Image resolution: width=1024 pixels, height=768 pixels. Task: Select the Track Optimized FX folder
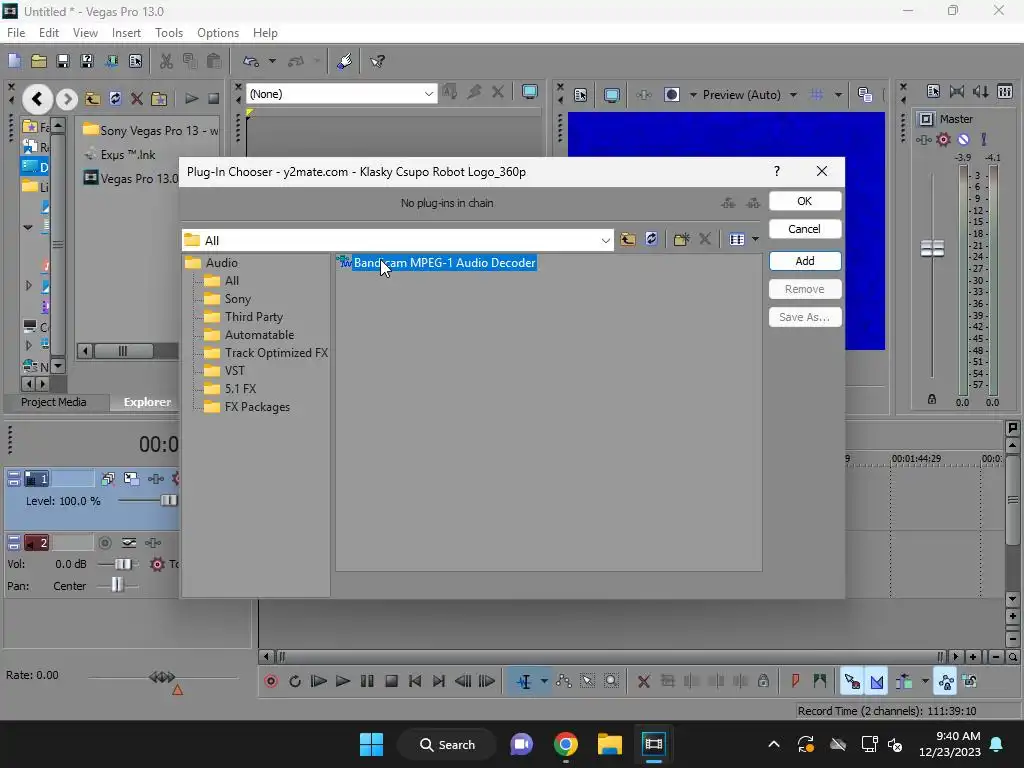(x=266, y=353)
